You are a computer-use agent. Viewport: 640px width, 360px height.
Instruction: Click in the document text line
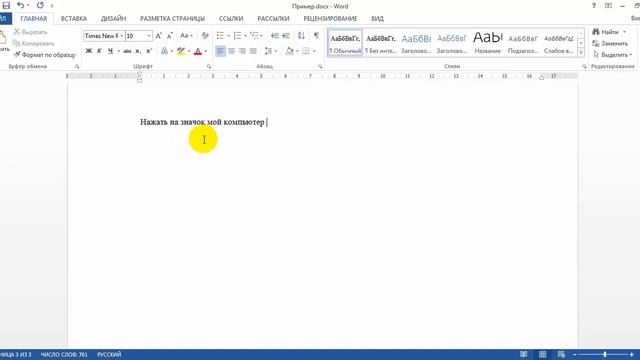(x=202, y=122)
